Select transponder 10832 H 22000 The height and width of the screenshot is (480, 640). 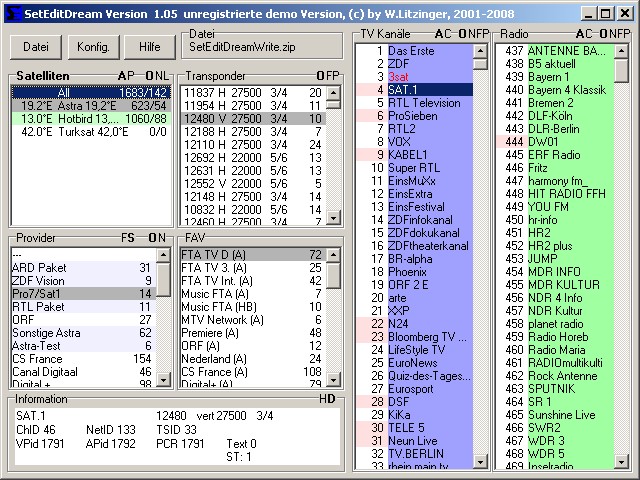(253, 210)
